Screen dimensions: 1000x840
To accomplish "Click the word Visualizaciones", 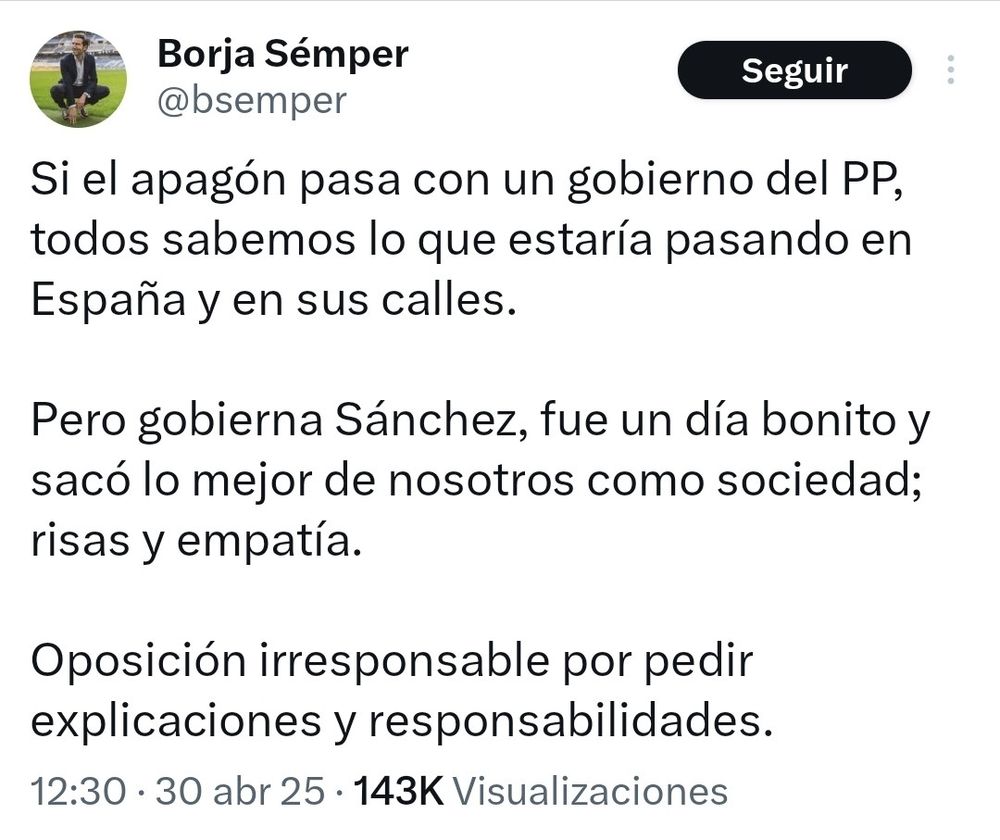I will [x=591, y=791].
